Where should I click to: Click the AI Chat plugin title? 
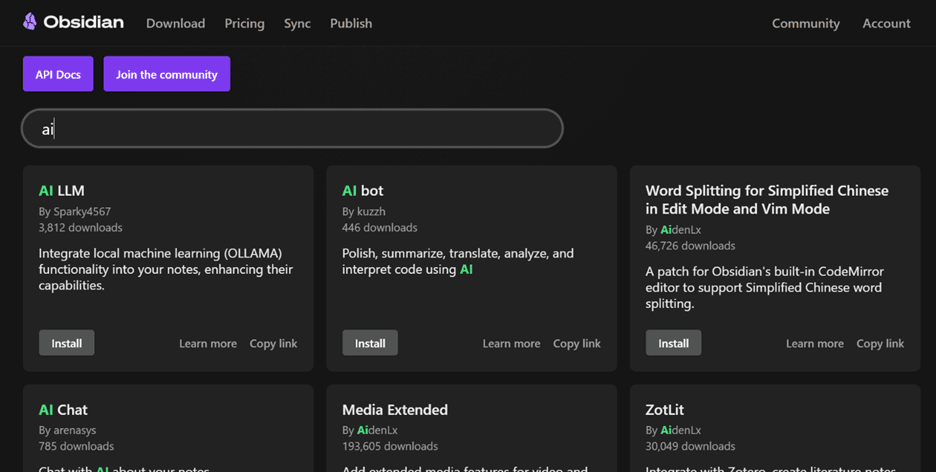[63, 409]
